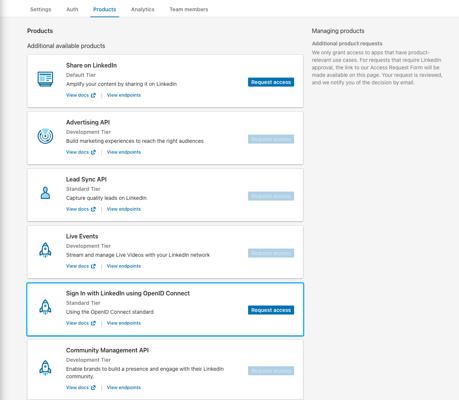The image size is (459, 400).
Task: Click the Request access button for Advertising API
Action: tap(271, 139)
